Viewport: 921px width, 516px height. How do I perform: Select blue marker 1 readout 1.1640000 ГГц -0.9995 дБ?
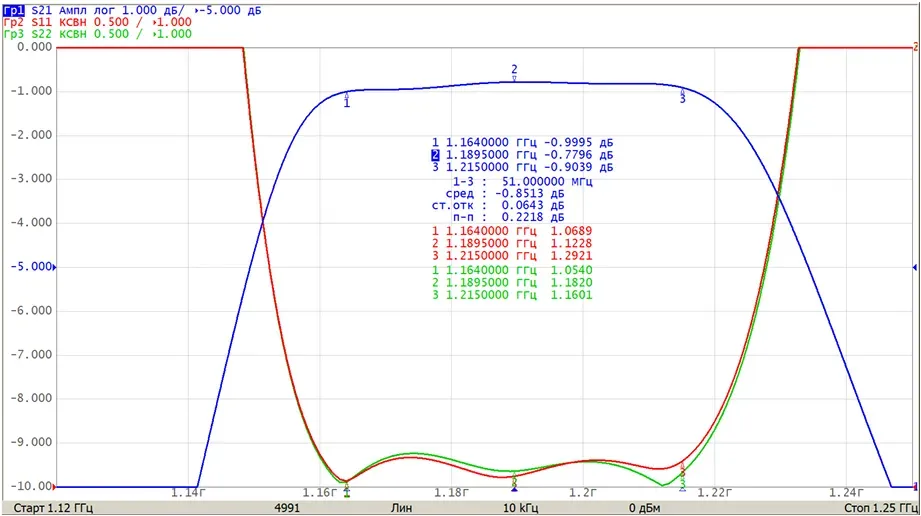tap(522, 143)
